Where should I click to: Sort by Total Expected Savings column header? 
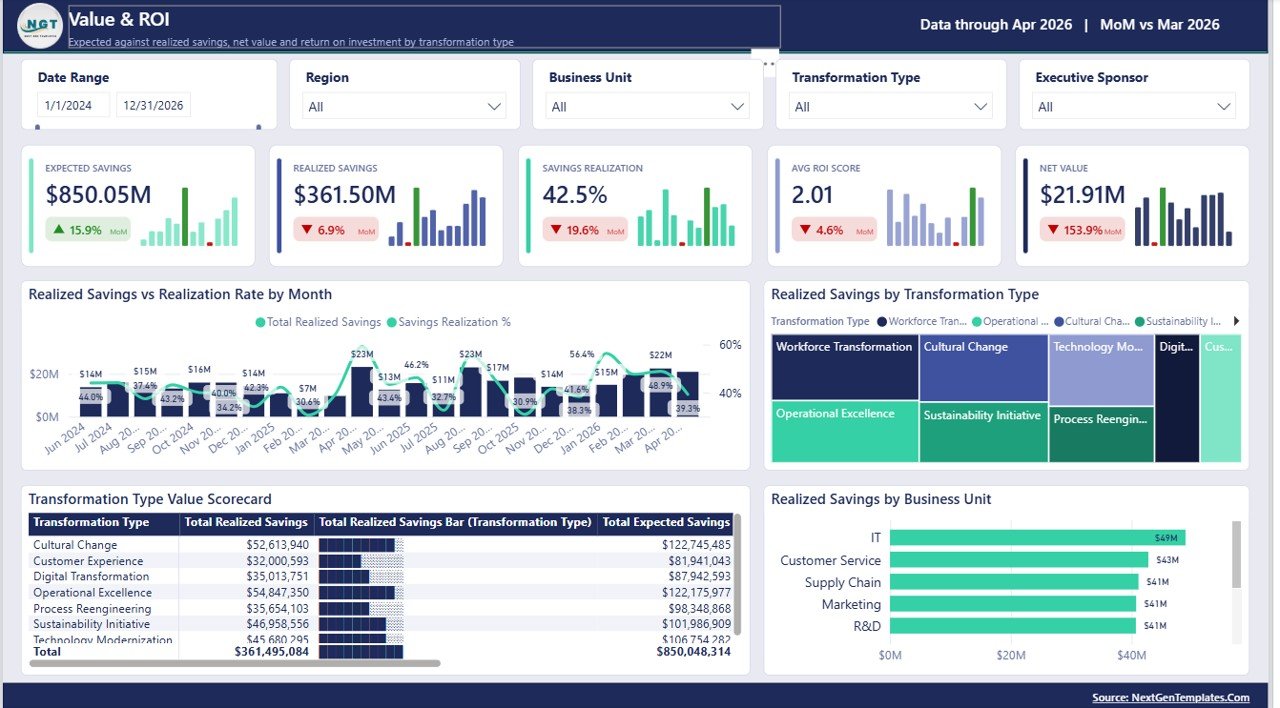point(665,522)
